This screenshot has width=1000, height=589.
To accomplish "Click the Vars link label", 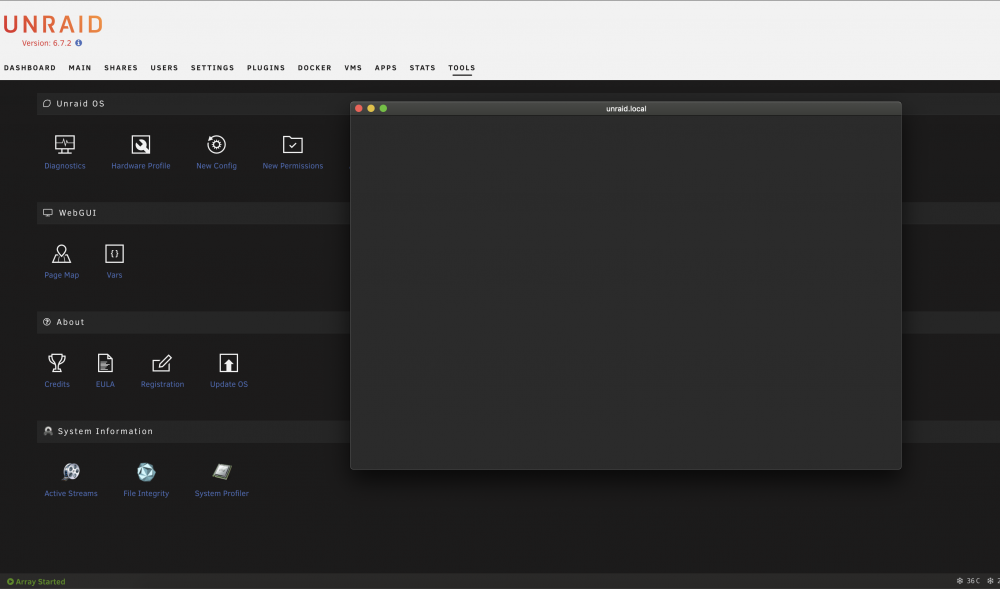I will 114,275.
